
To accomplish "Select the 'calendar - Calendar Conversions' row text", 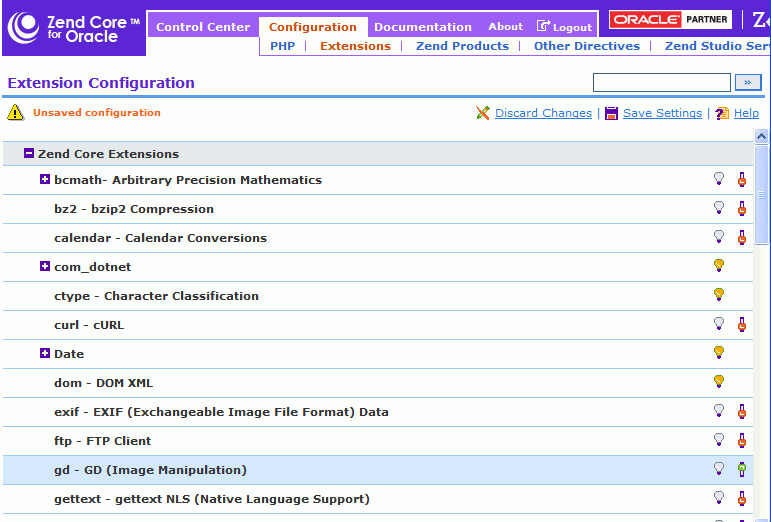I will (160, 238).
